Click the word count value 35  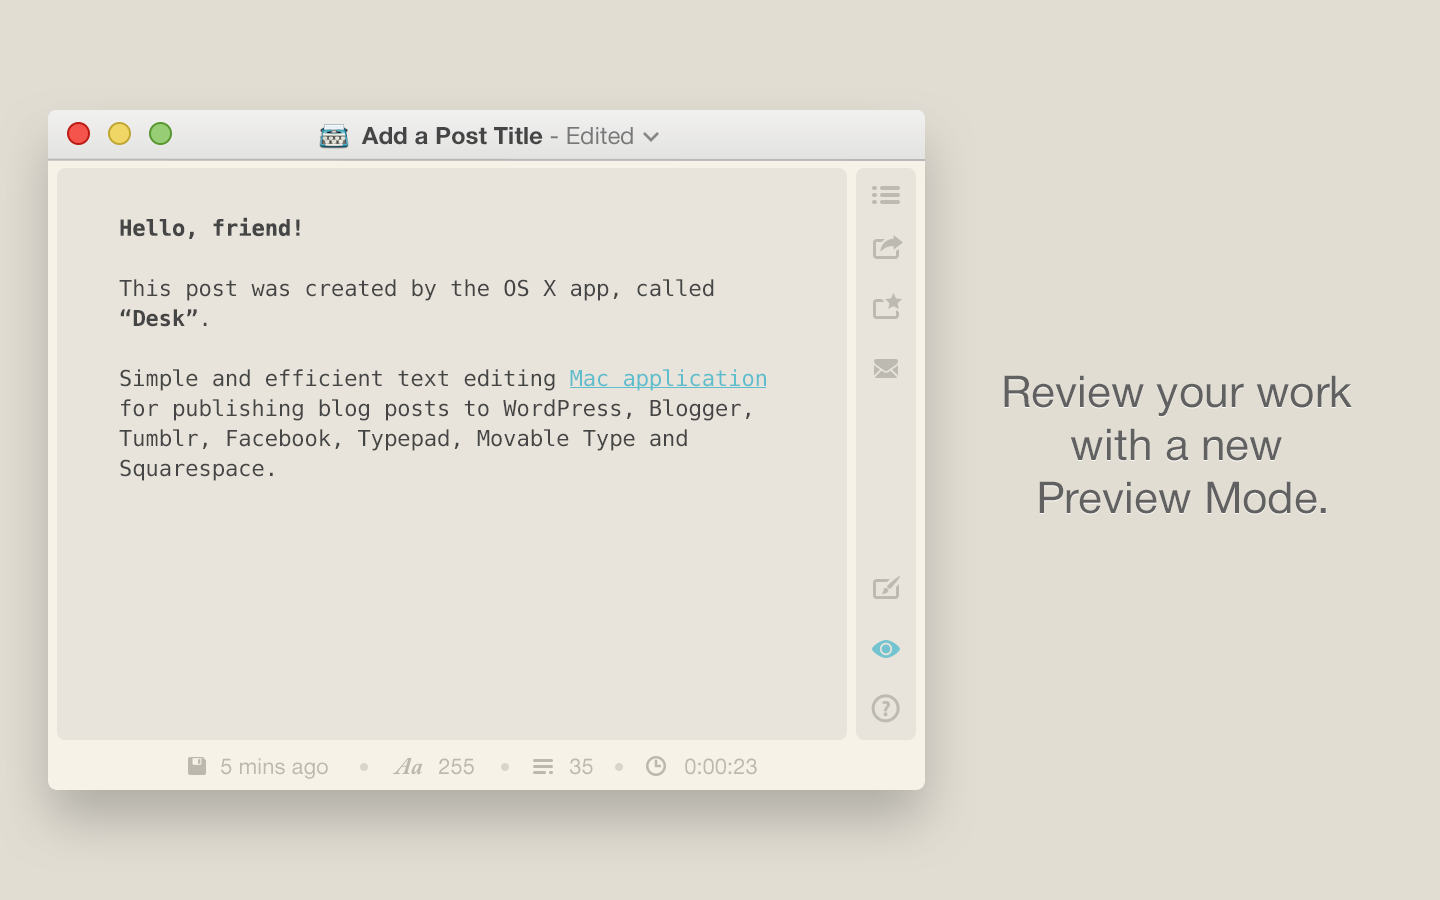[581, 767]
